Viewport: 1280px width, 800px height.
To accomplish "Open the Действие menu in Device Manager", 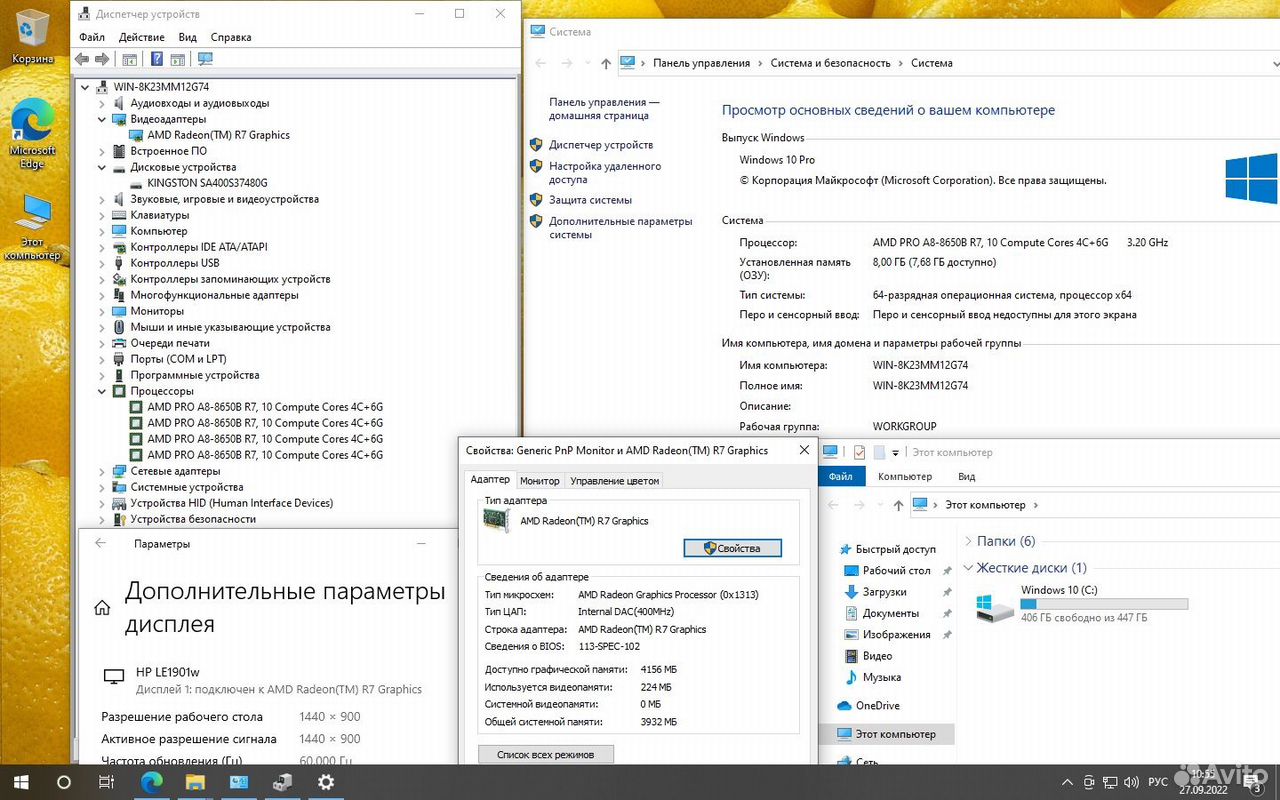I will pos(142,37).
